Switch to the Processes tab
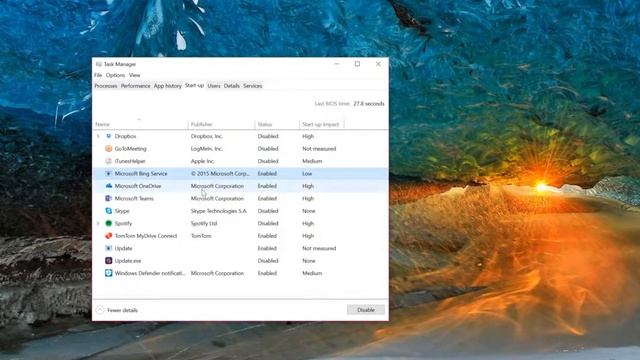This screenshot has height=360, width=640. click(106, 86)
